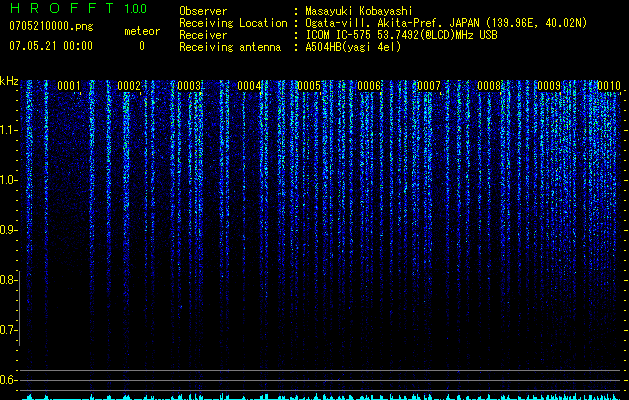Click time marker 0003
This screenshot has height=400, width=629.
tap(189, 86)
